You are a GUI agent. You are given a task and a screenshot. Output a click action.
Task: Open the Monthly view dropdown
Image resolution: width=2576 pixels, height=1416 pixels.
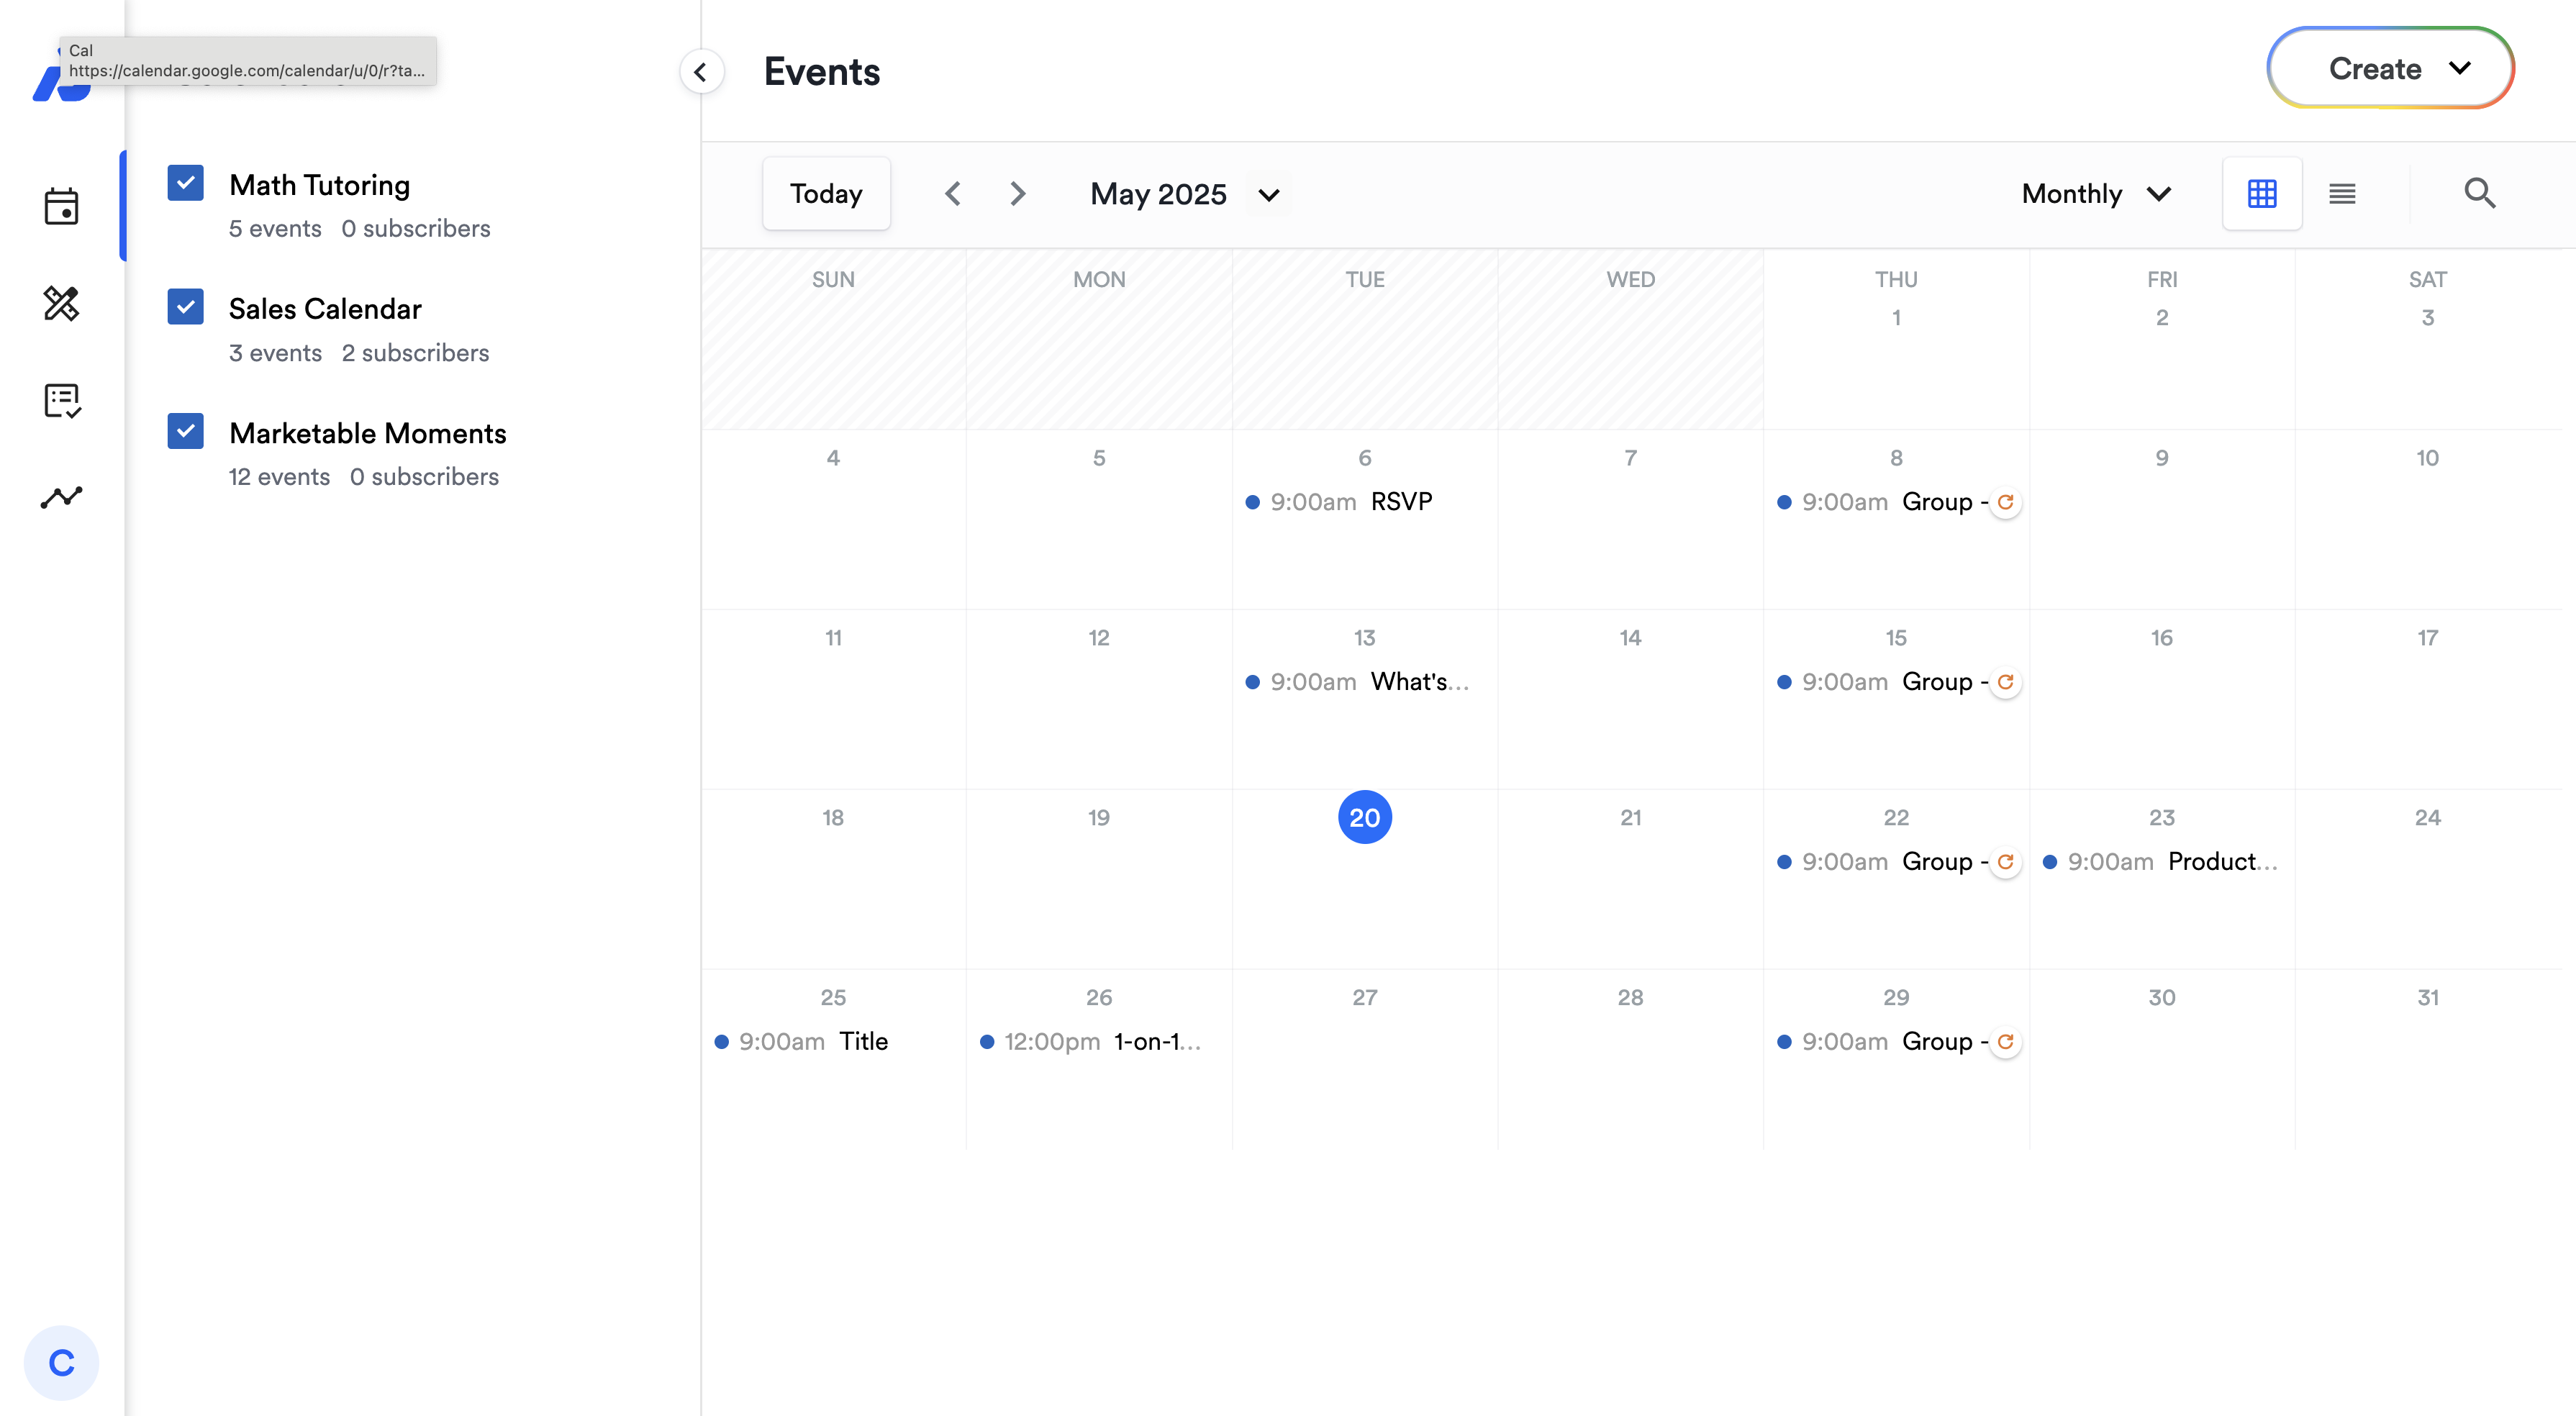[x=2095, y=193]
